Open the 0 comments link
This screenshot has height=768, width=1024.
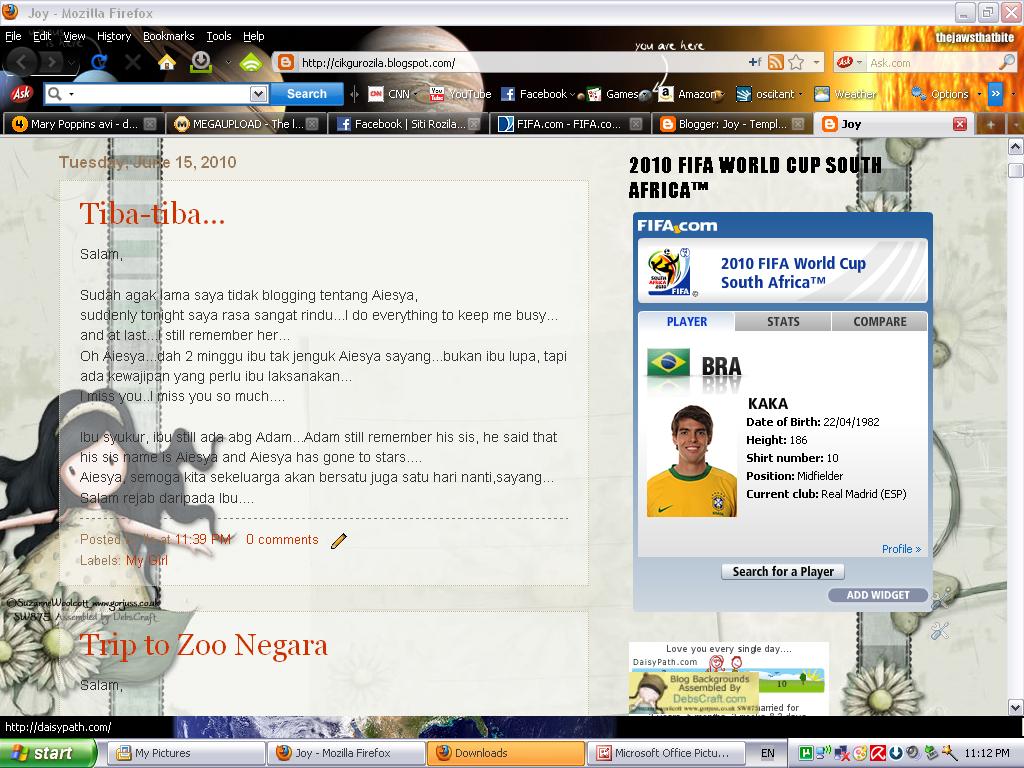[282, 539]
